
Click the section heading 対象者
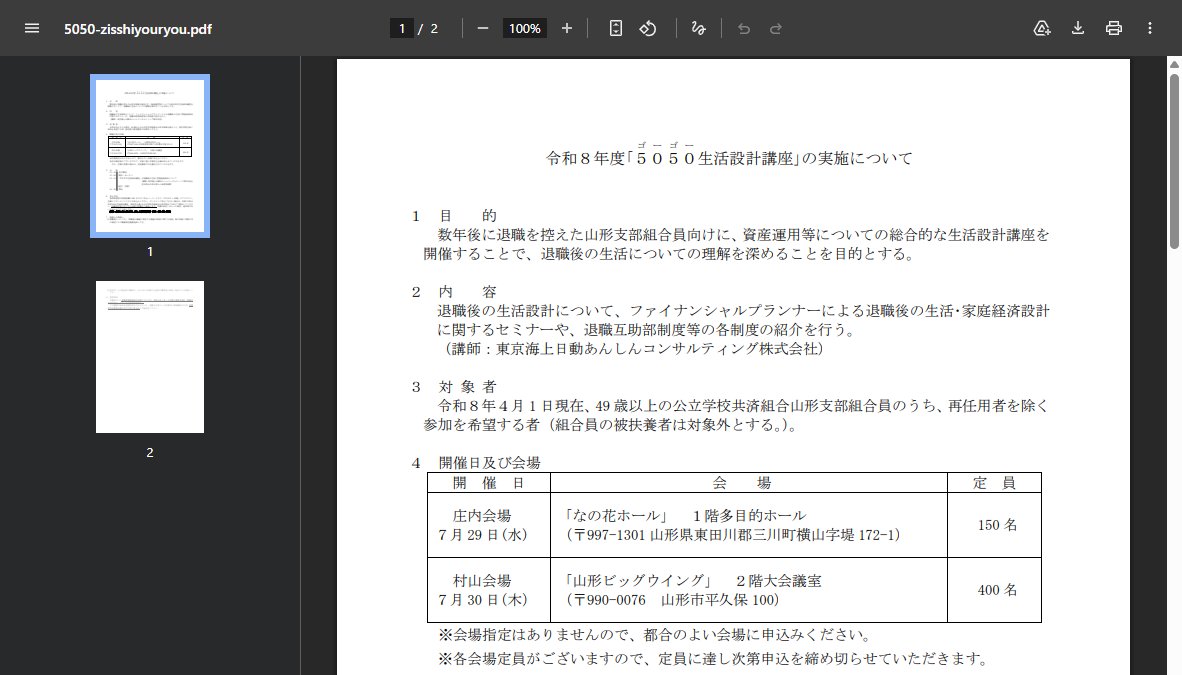[x=467, y=387]
